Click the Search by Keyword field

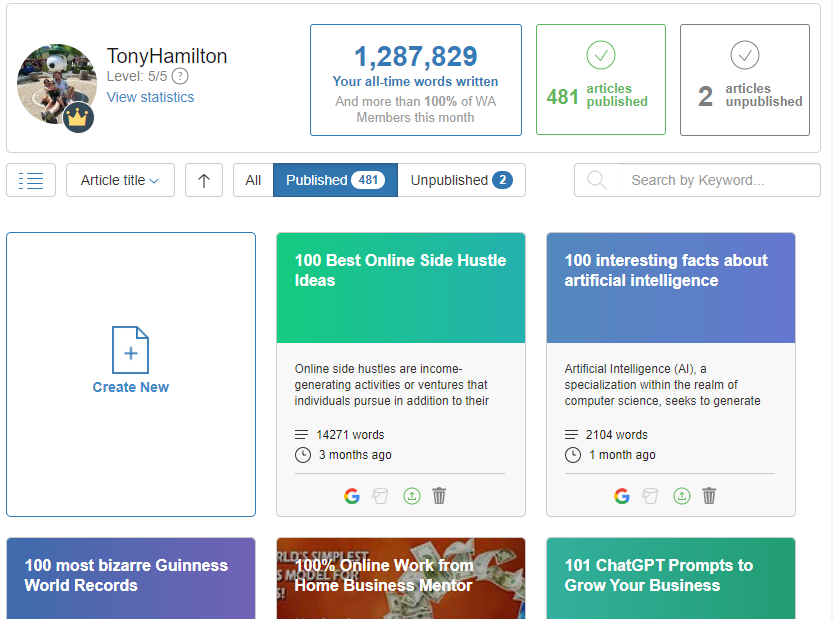point(710,180)
